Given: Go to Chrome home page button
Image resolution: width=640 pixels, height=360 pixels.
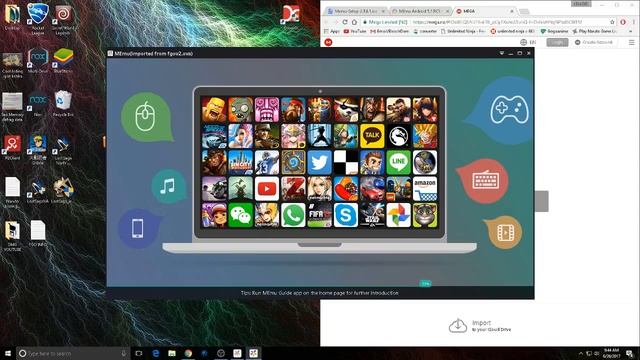Looking at the screenshot, I should [x=354, y=22].
